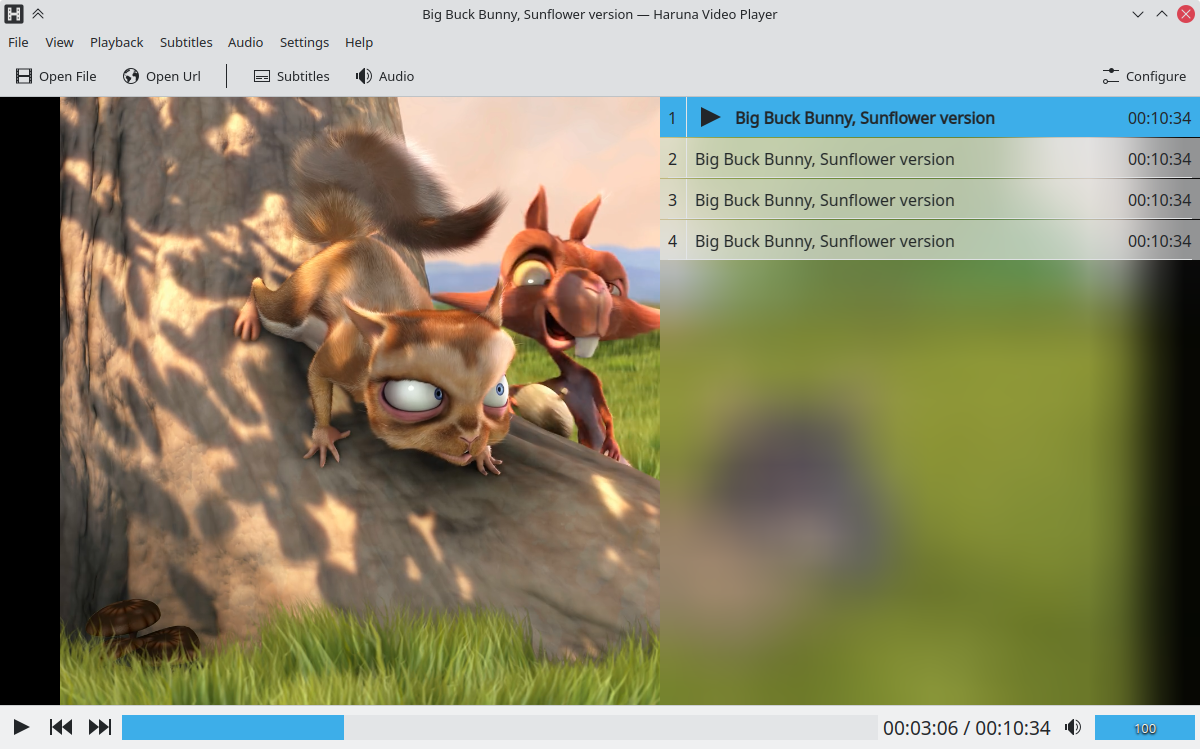
Task: Select playlist item 1 Big Buck Bunny
Action: click(930, 118)
